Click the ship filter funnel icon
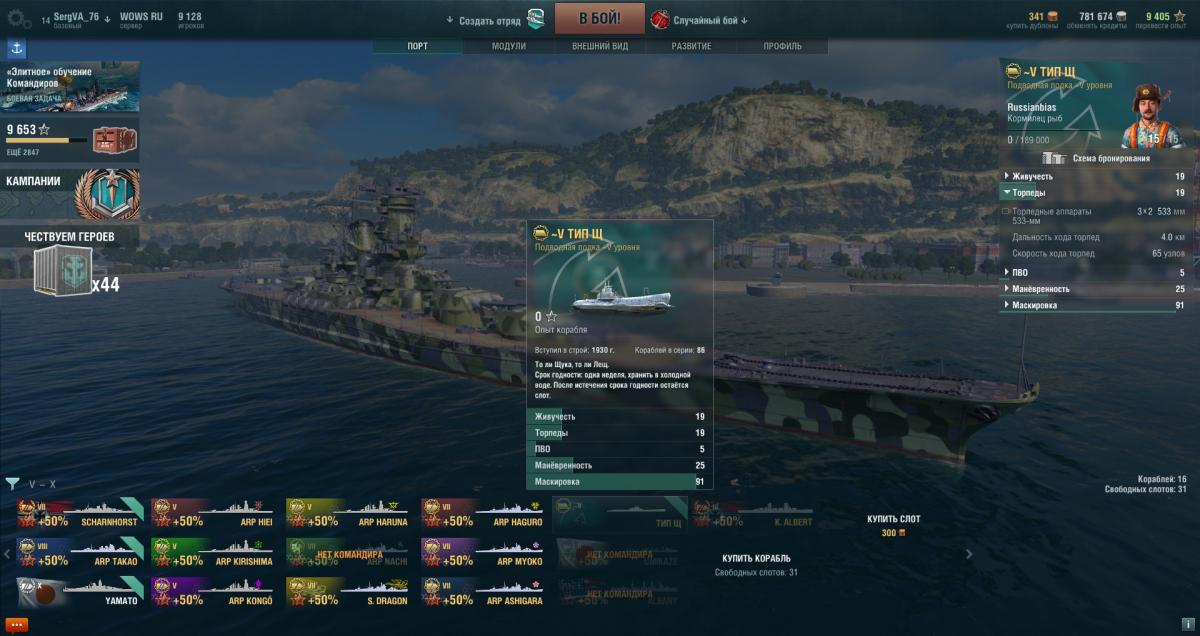1200x636 pixels. [12, 484]
